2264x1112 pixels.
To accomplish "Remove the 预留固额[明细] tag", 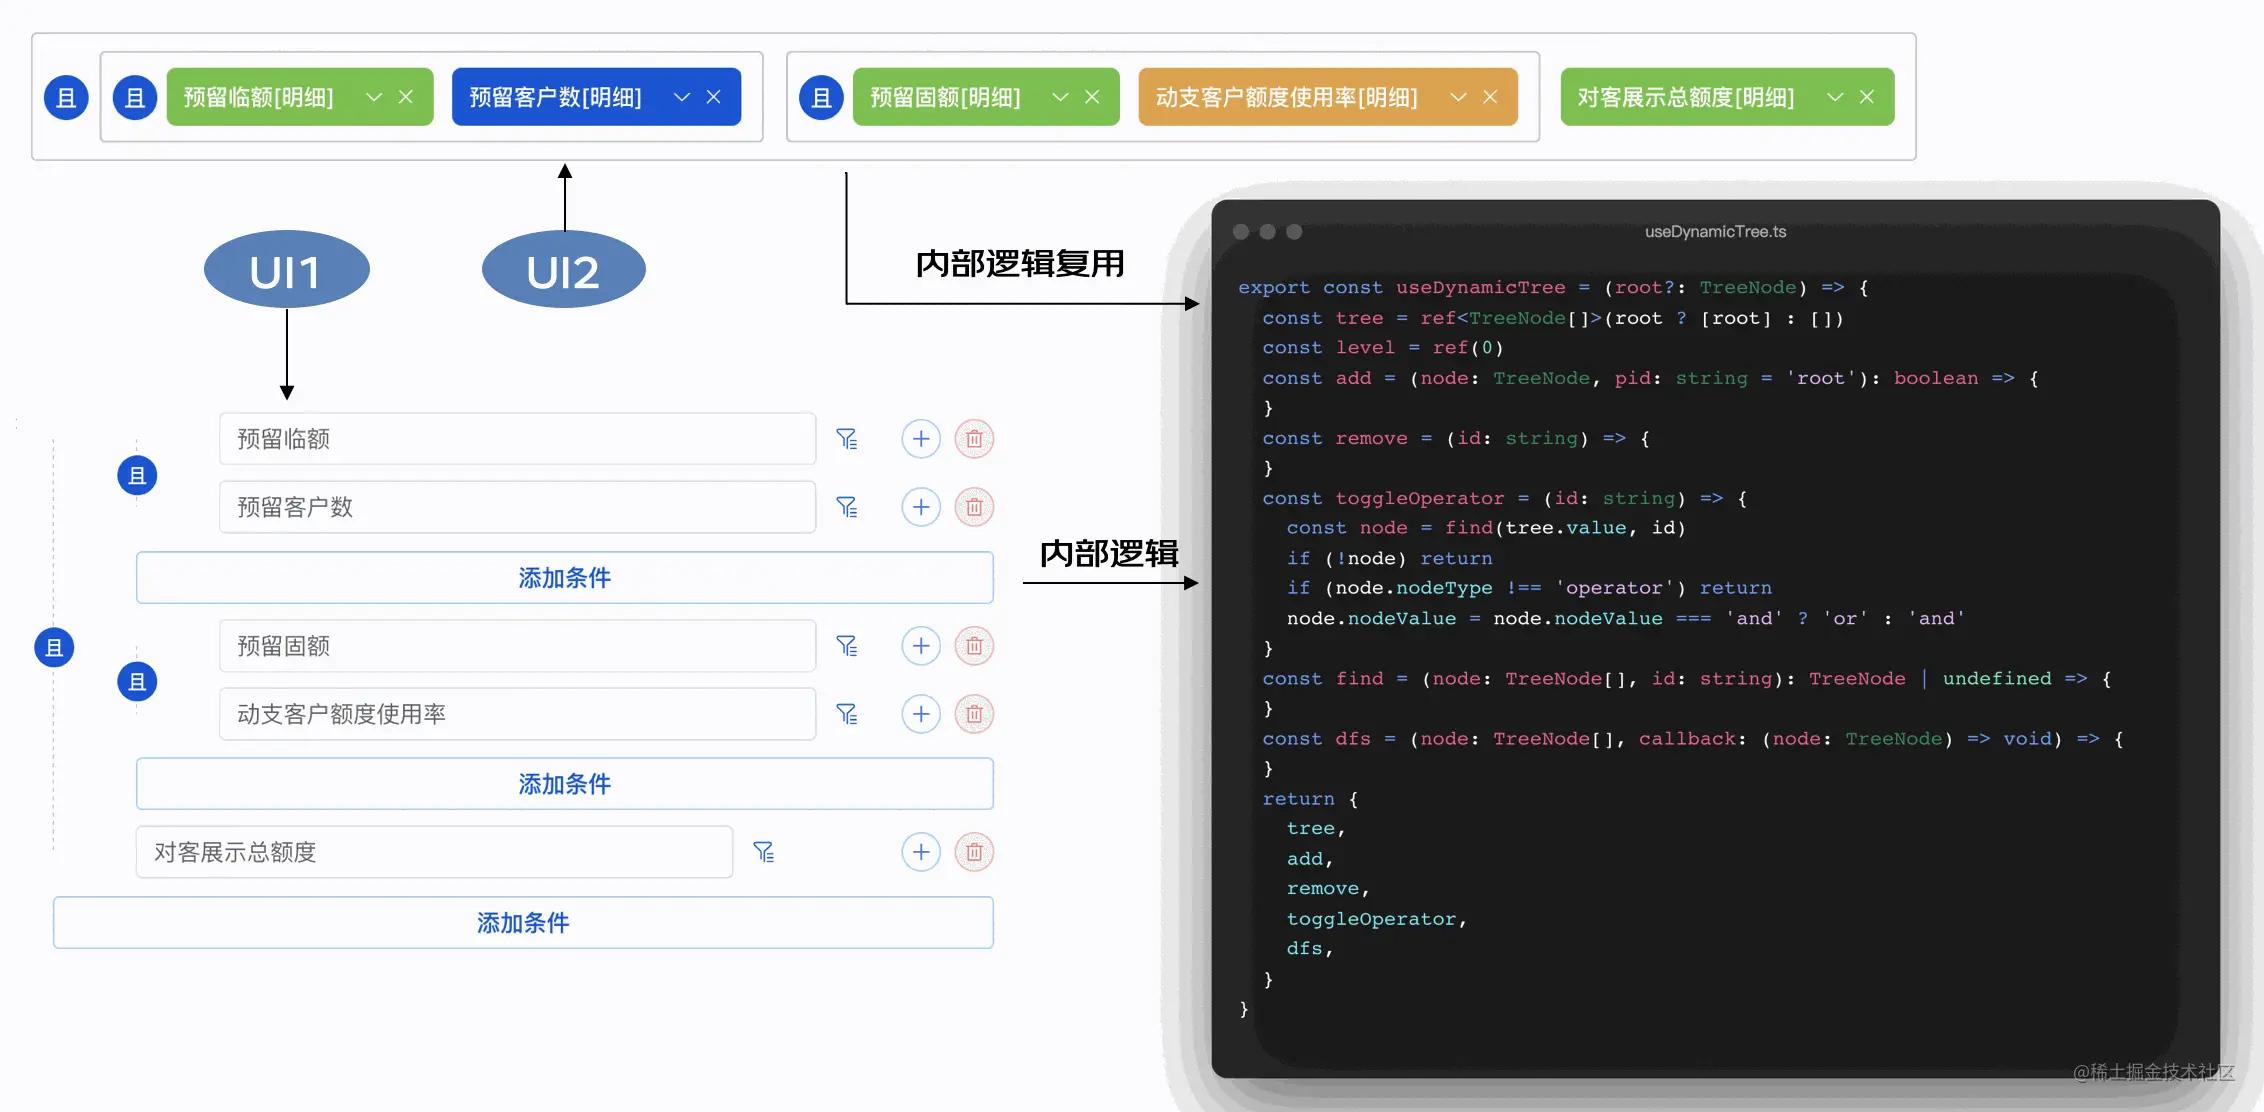I will (x=1092, y=97).
